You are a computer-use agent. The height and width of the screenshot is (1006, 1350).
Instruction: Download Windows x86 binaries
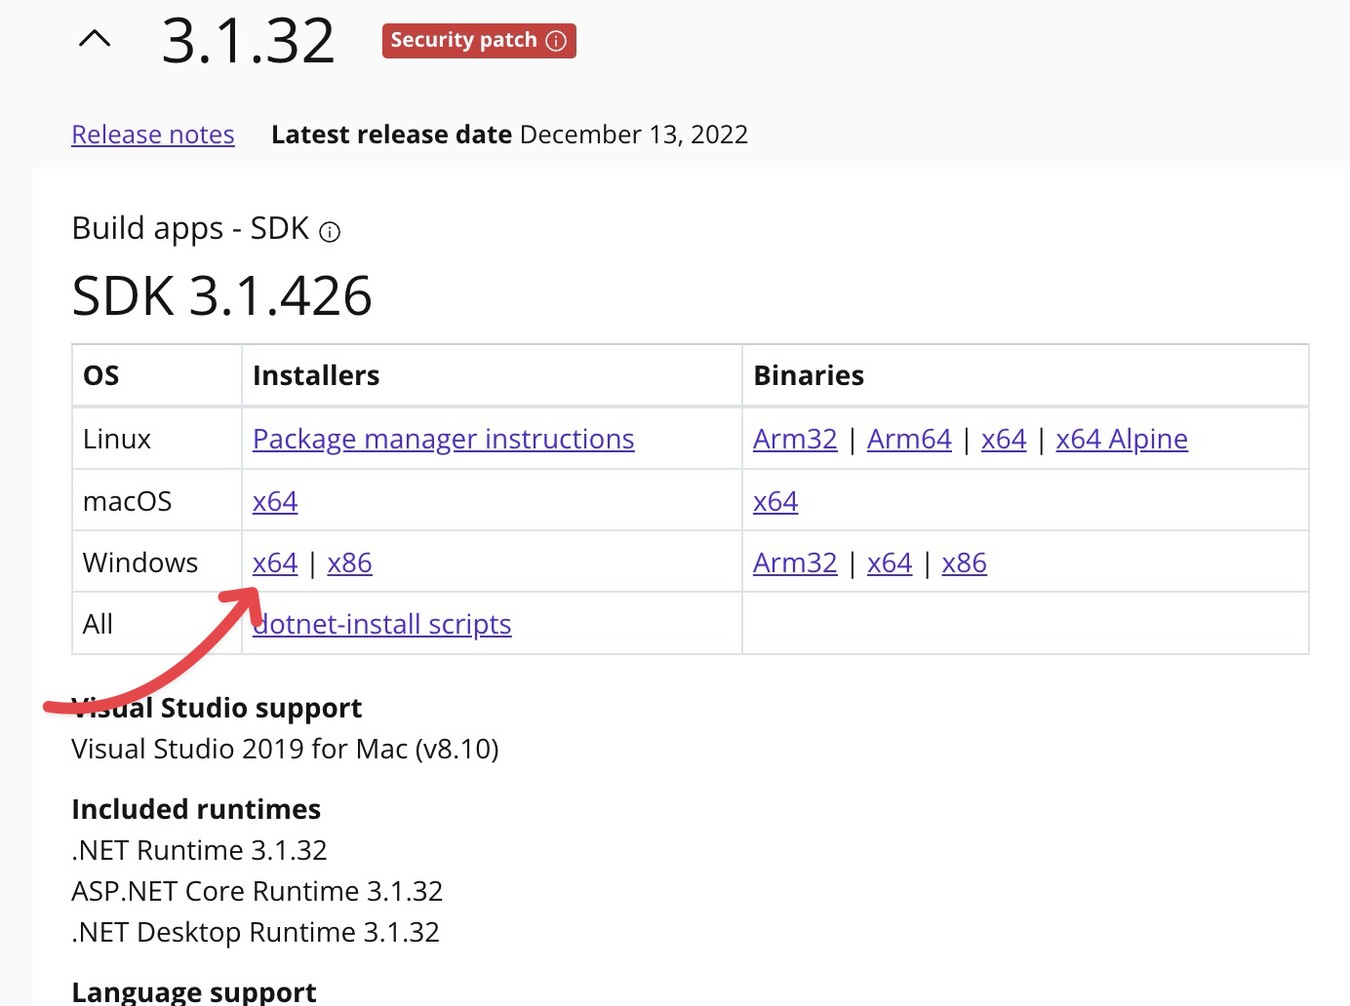point(964,563)
